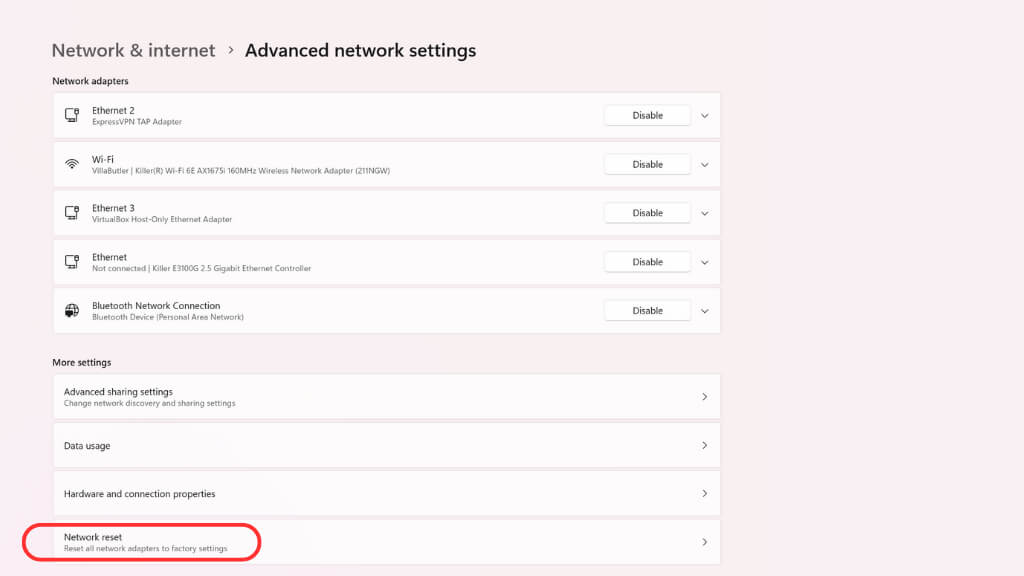Go back to Network & internet
This screenshot has height=576, width=1024.
[x=133, y=50]
